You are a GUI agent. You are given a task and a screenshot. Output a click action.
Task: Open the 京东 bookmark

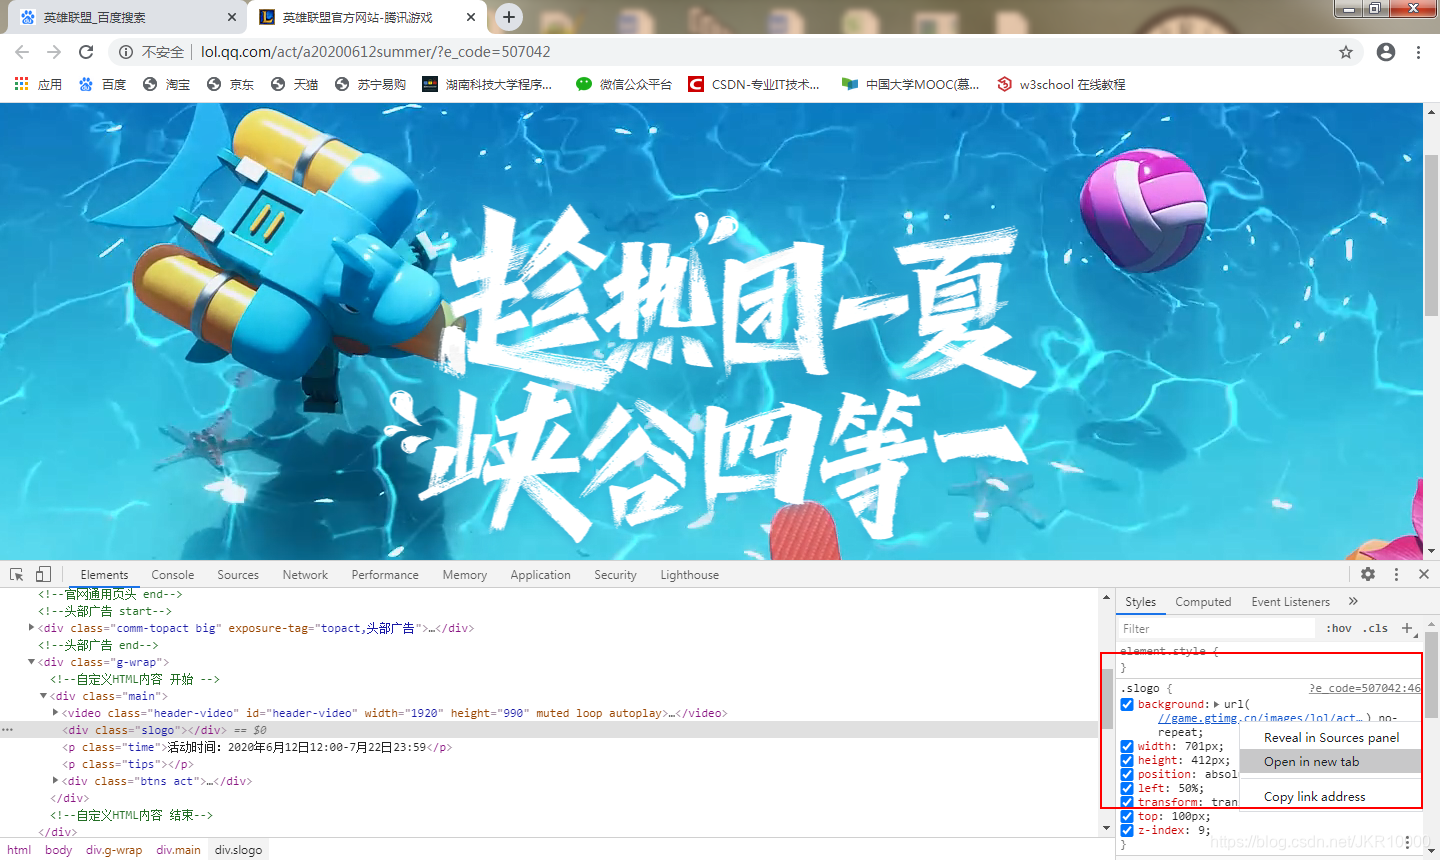(x=230, y=84)
